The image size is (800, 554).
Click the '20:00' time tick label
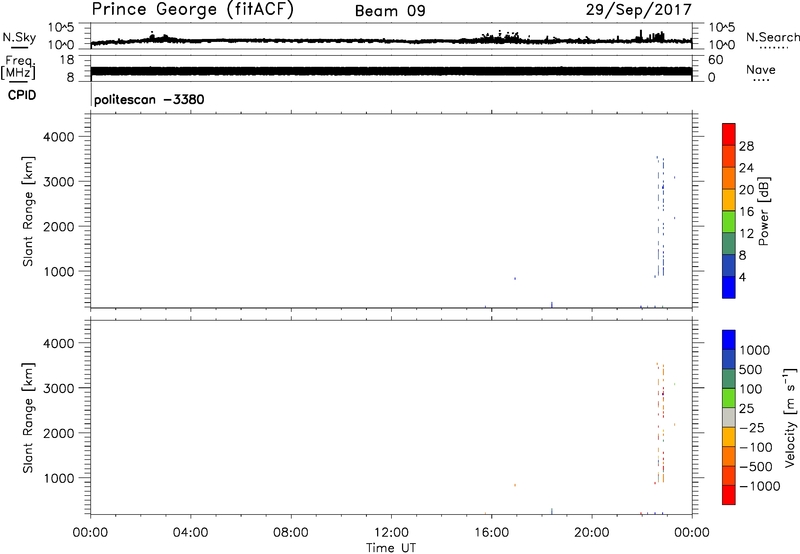point(591,533)
